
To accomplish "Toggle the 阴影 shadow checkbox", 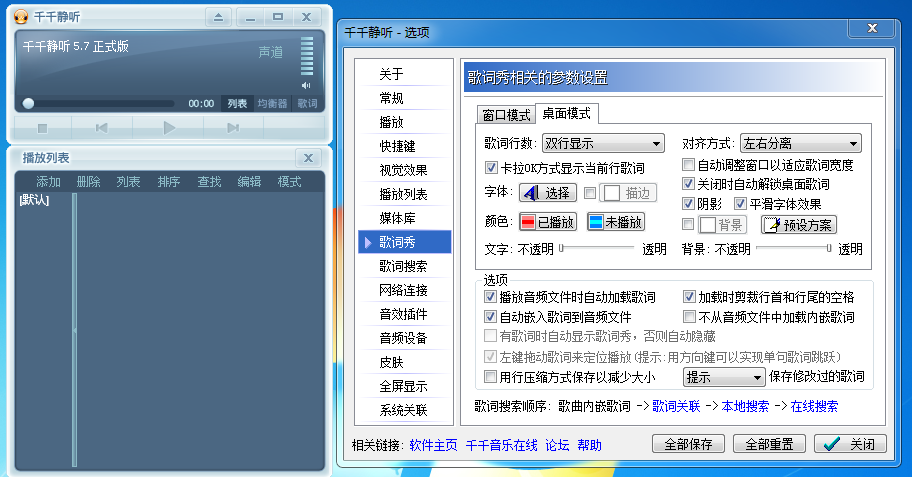I will click(689, 203).
